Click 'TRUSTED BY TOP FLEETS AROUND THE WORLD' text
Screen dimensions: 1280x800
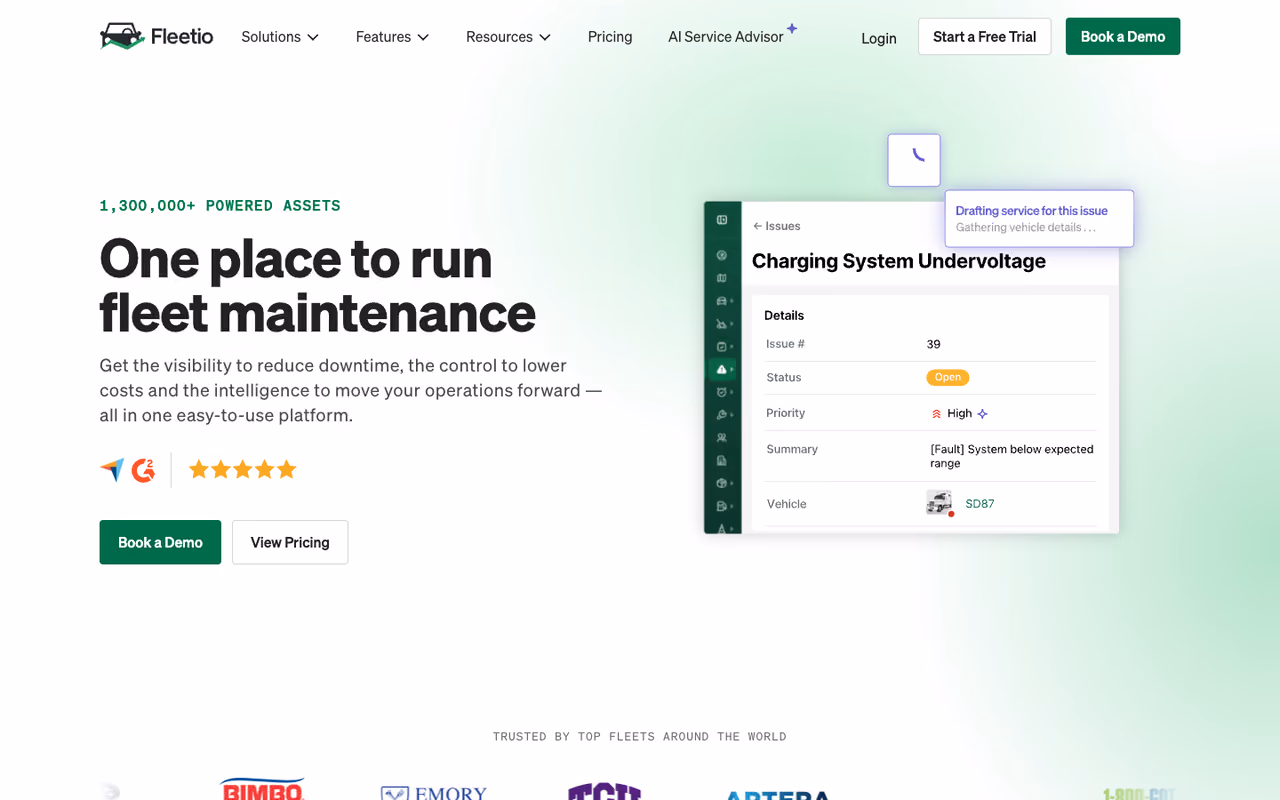(x=640, y=737)
